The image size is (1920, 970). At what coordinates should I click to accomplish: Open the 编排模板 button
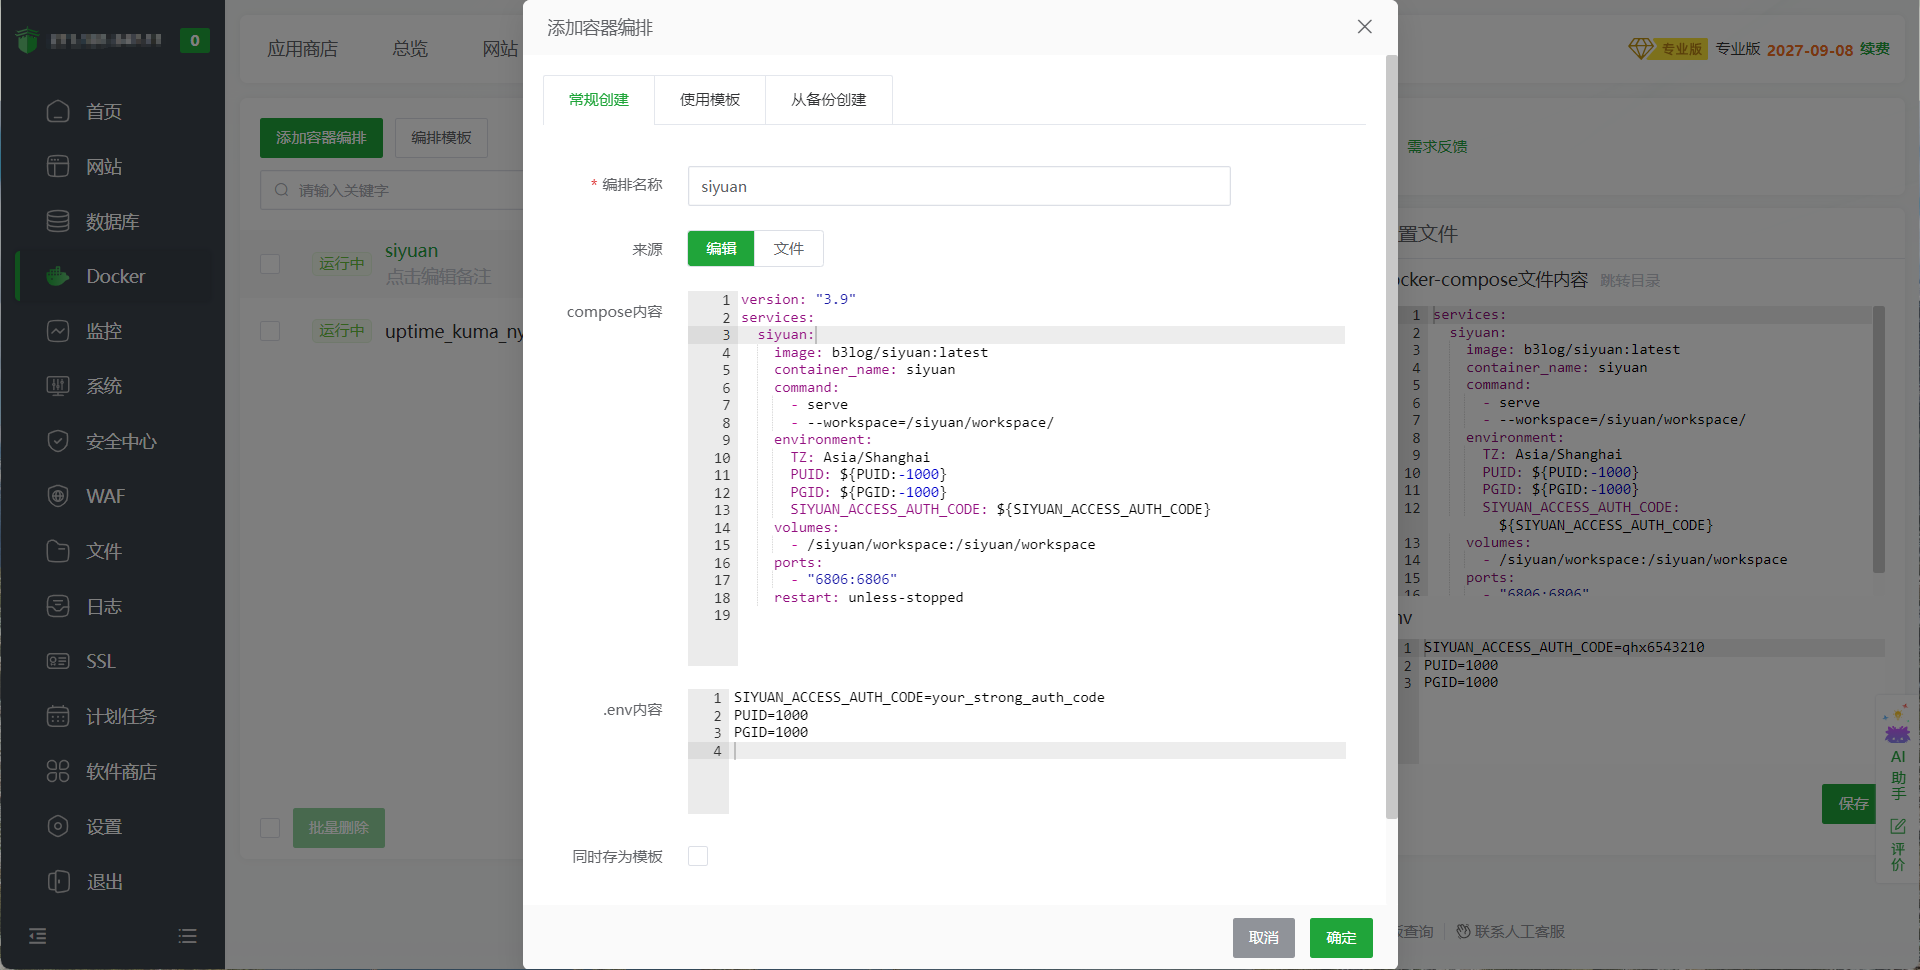[441, 138]
